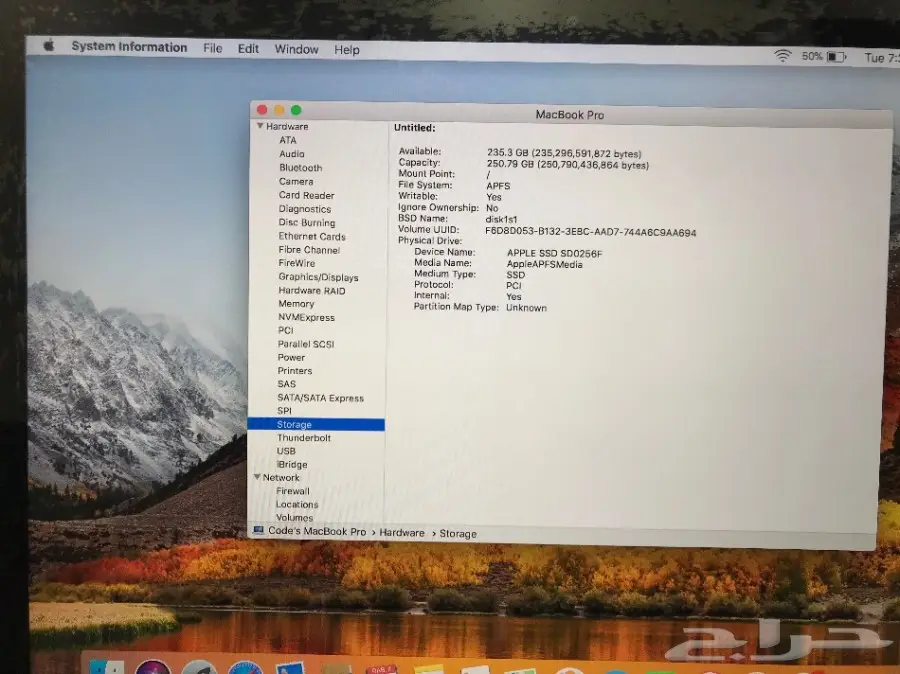Select NVMExpress in sidebar
Image resolution: width=900 pixels, height=674 pixels.
(306, 317)
